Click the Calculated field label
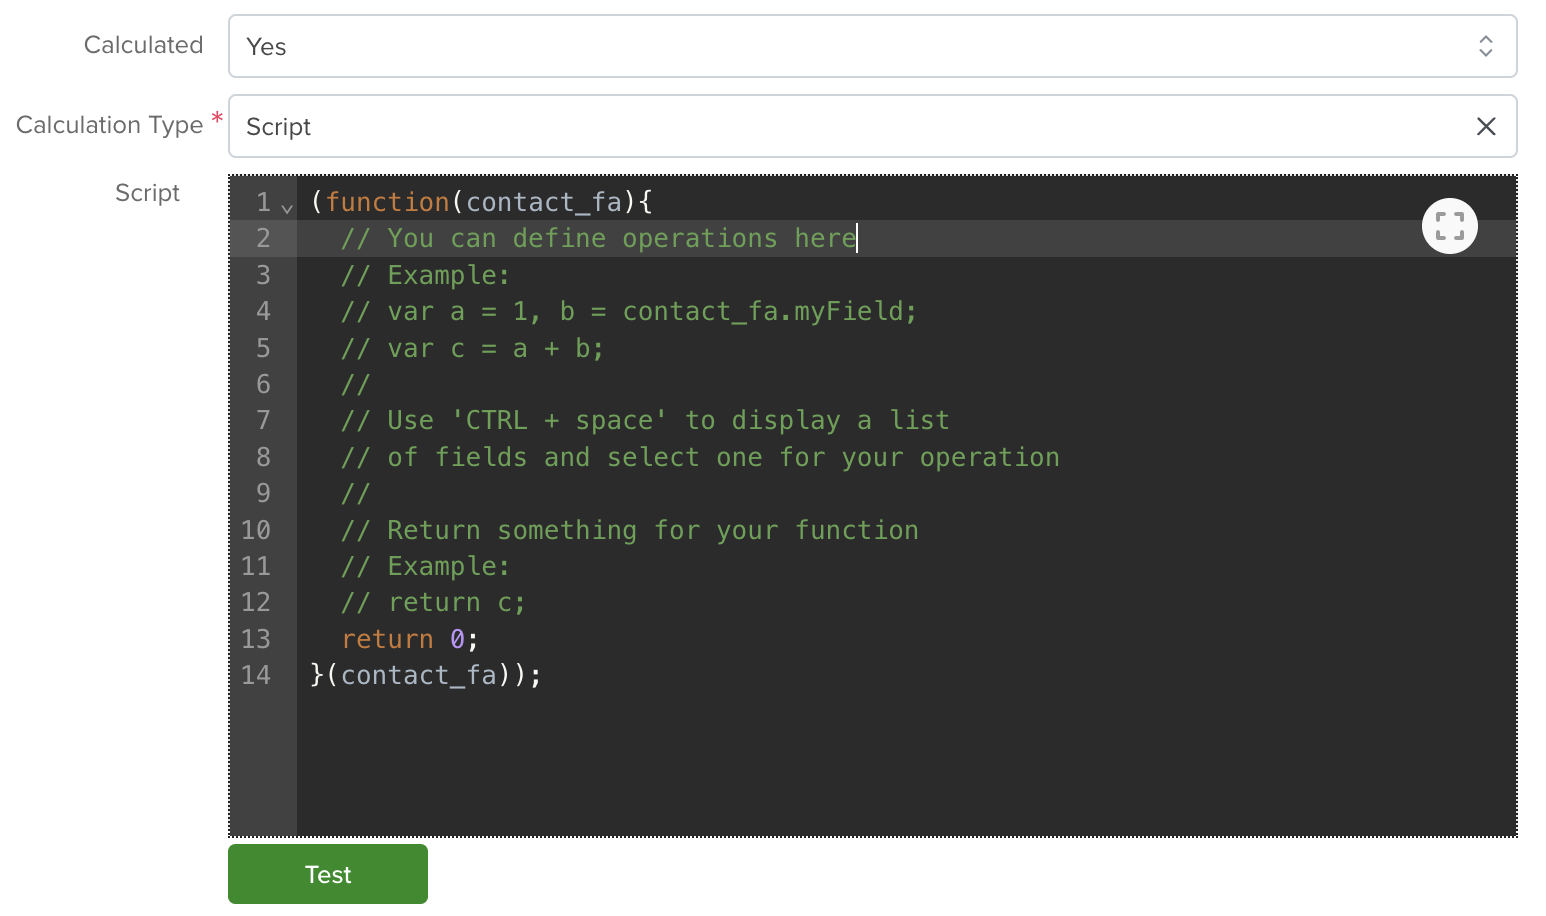The height and width of the screenshot is (916, 1546). coord(143,45)
